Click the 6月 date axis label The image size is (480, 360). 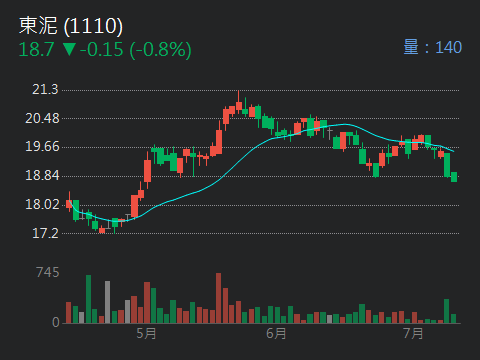tap(276, 333)
